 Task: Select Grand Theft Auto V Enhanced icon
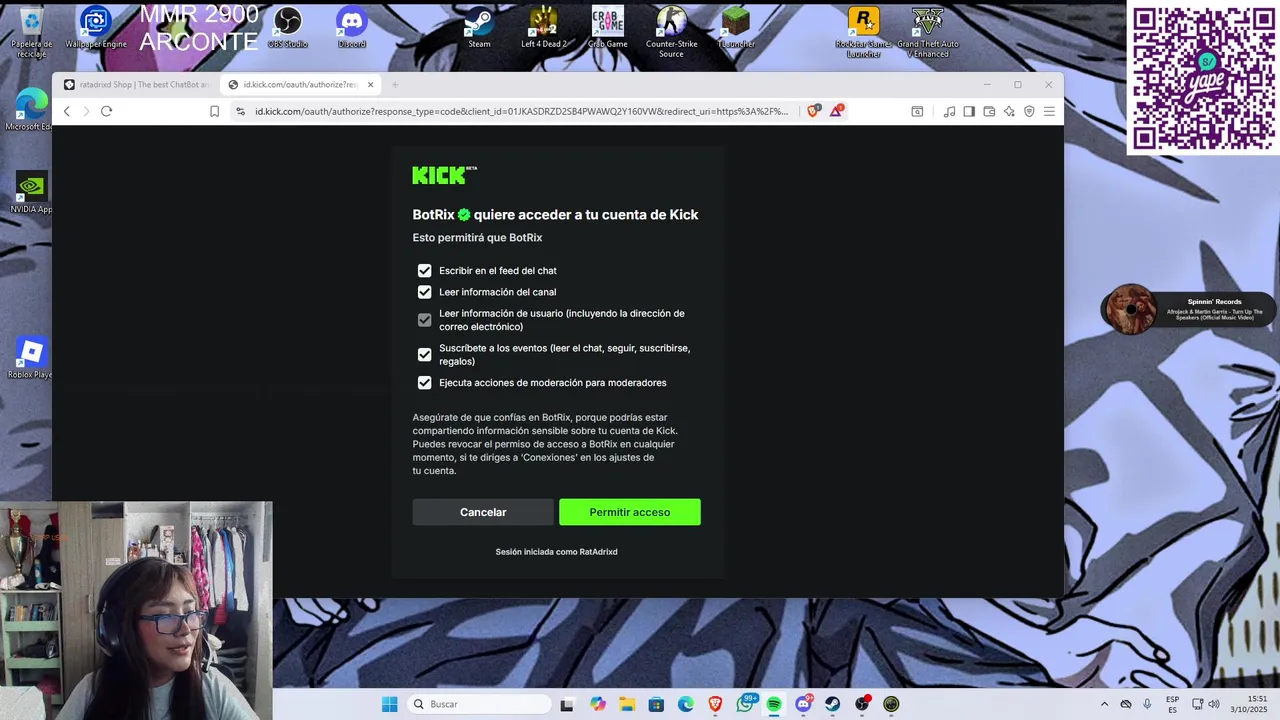coord(928,33)
